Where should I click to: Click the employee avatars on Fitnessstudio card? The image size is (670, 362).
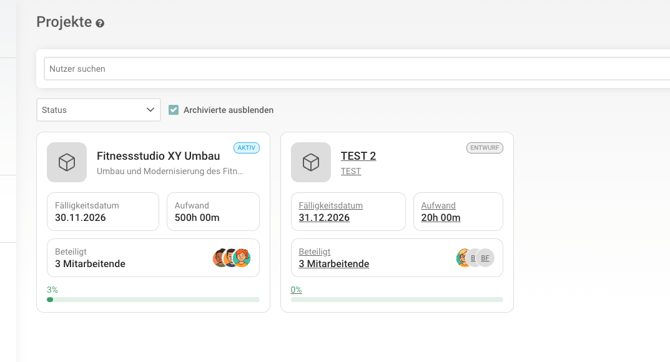click(x=232, y=258)
